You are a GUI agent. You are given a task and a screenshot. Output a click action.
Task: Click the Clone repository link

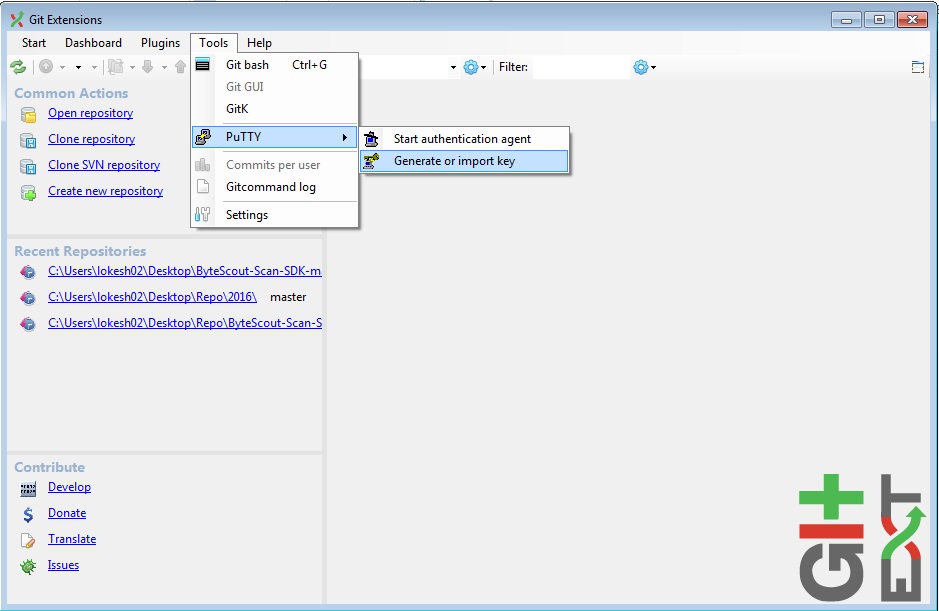(x=92, y=139)
